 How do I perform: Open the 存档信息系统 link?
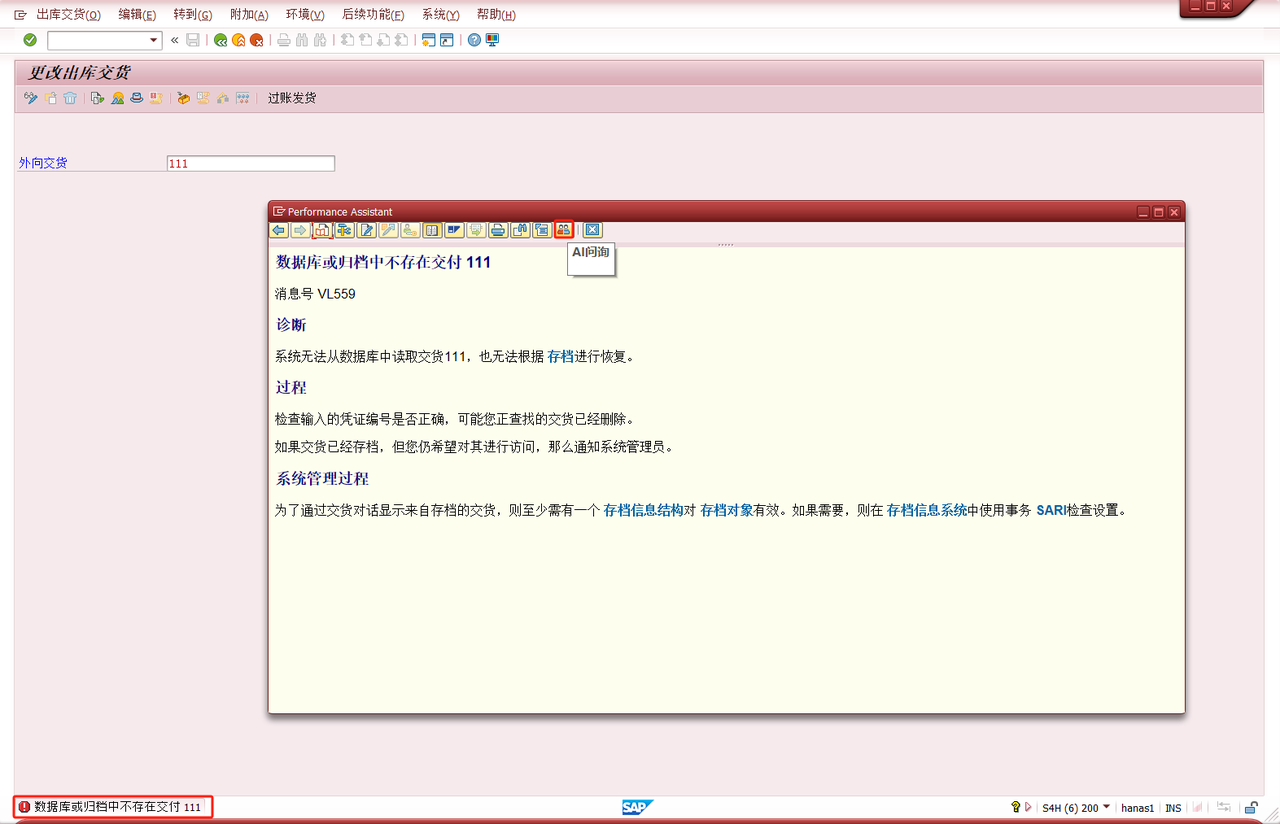pos(927,510)
